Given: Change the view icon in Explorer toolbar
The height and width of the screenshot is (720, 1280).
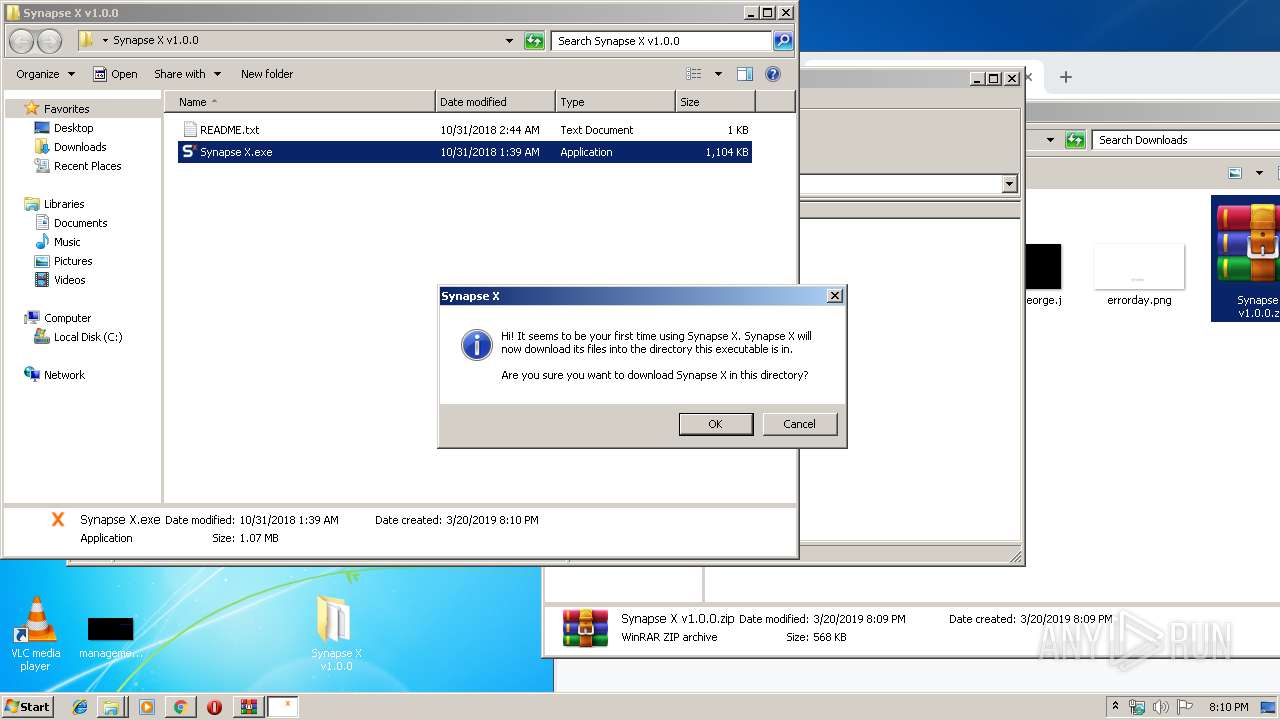Looking at the screenshot, I should coord(694,74).
